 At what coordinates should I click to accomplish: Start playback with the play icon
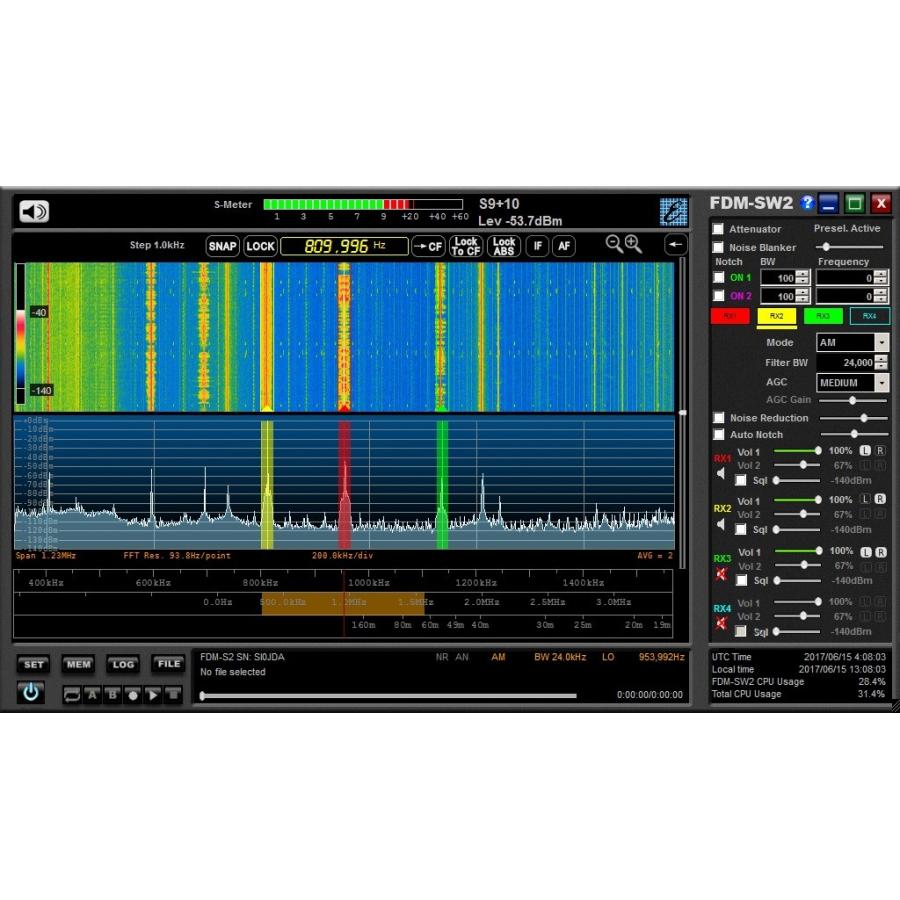coord(153,693)
